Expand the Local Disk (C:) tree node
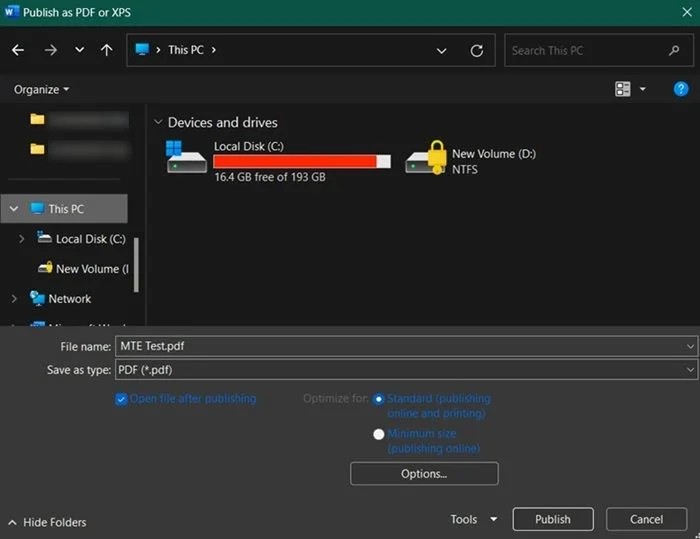This screenshot has width=700, height=539. (22, 239)
